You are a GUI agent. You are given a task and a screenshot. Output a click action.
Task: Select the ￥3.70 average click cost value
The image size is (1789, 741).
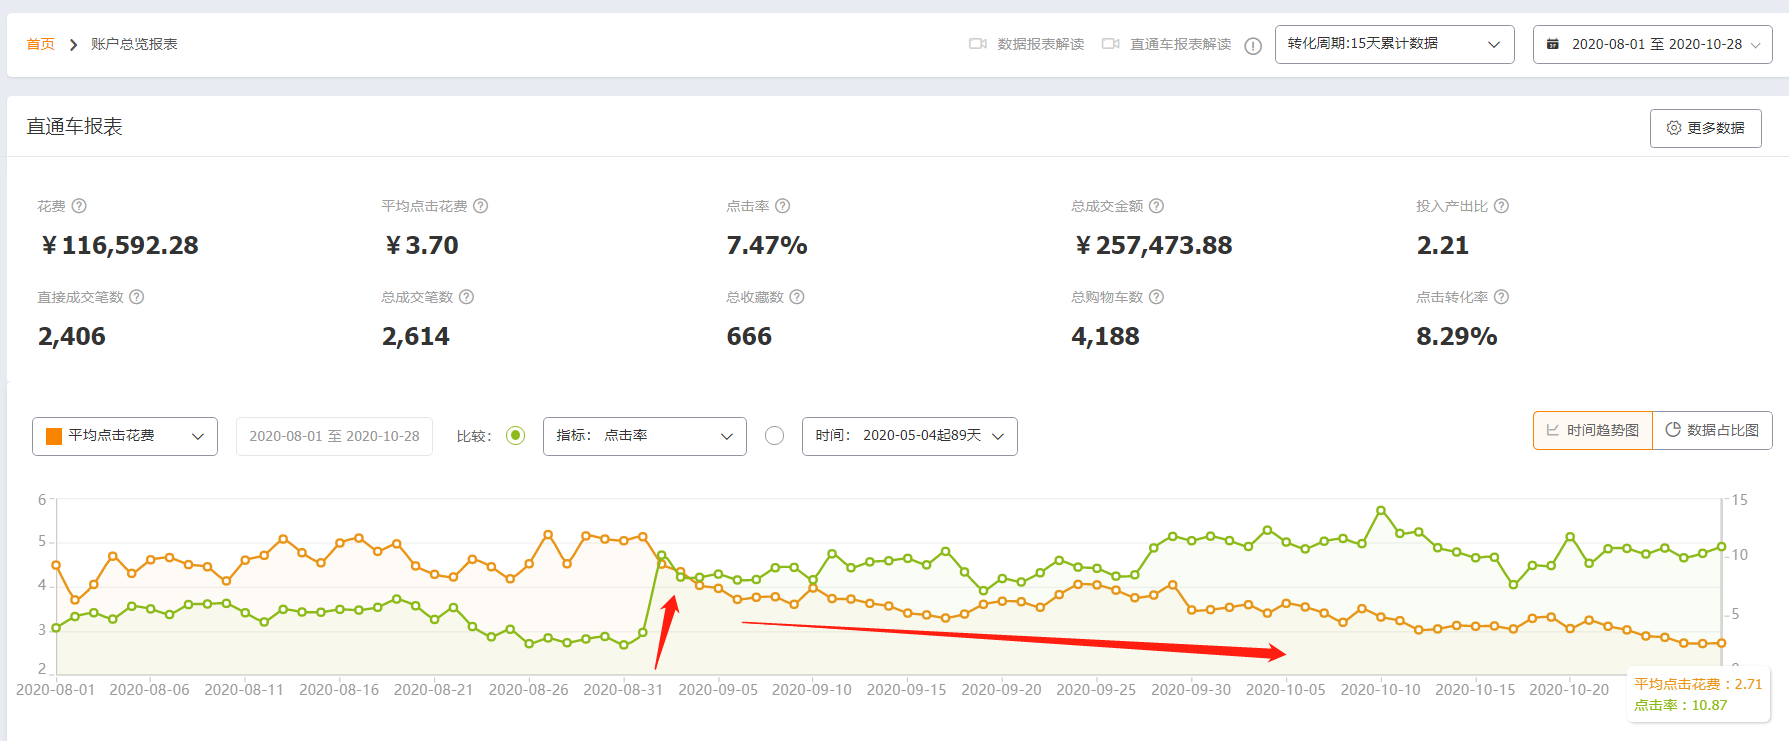tap(421, 245)
